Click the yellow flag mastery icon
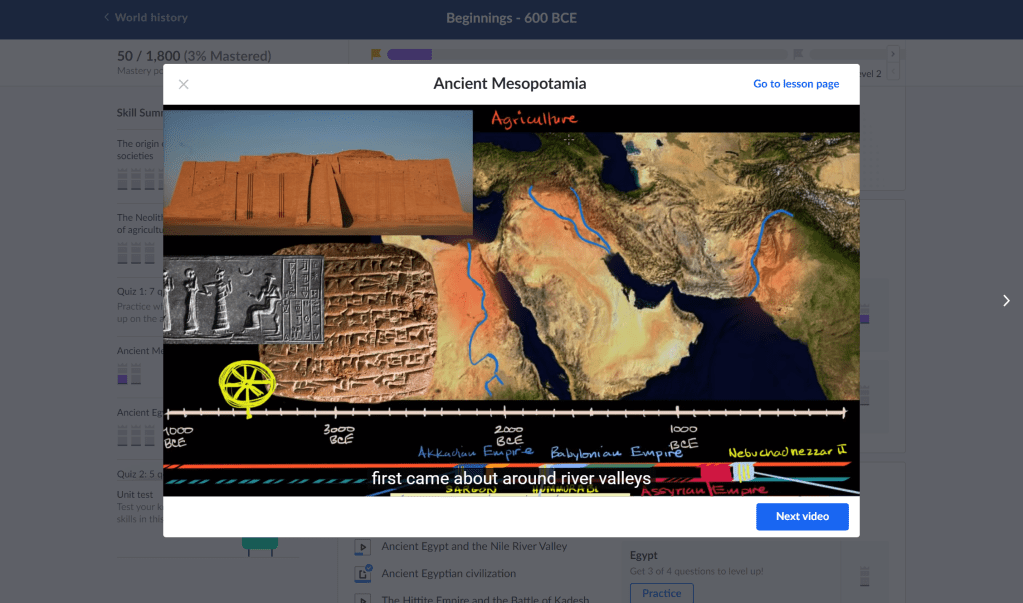The height and width of the screenshot is (603, 1023). tap(376, 54)
